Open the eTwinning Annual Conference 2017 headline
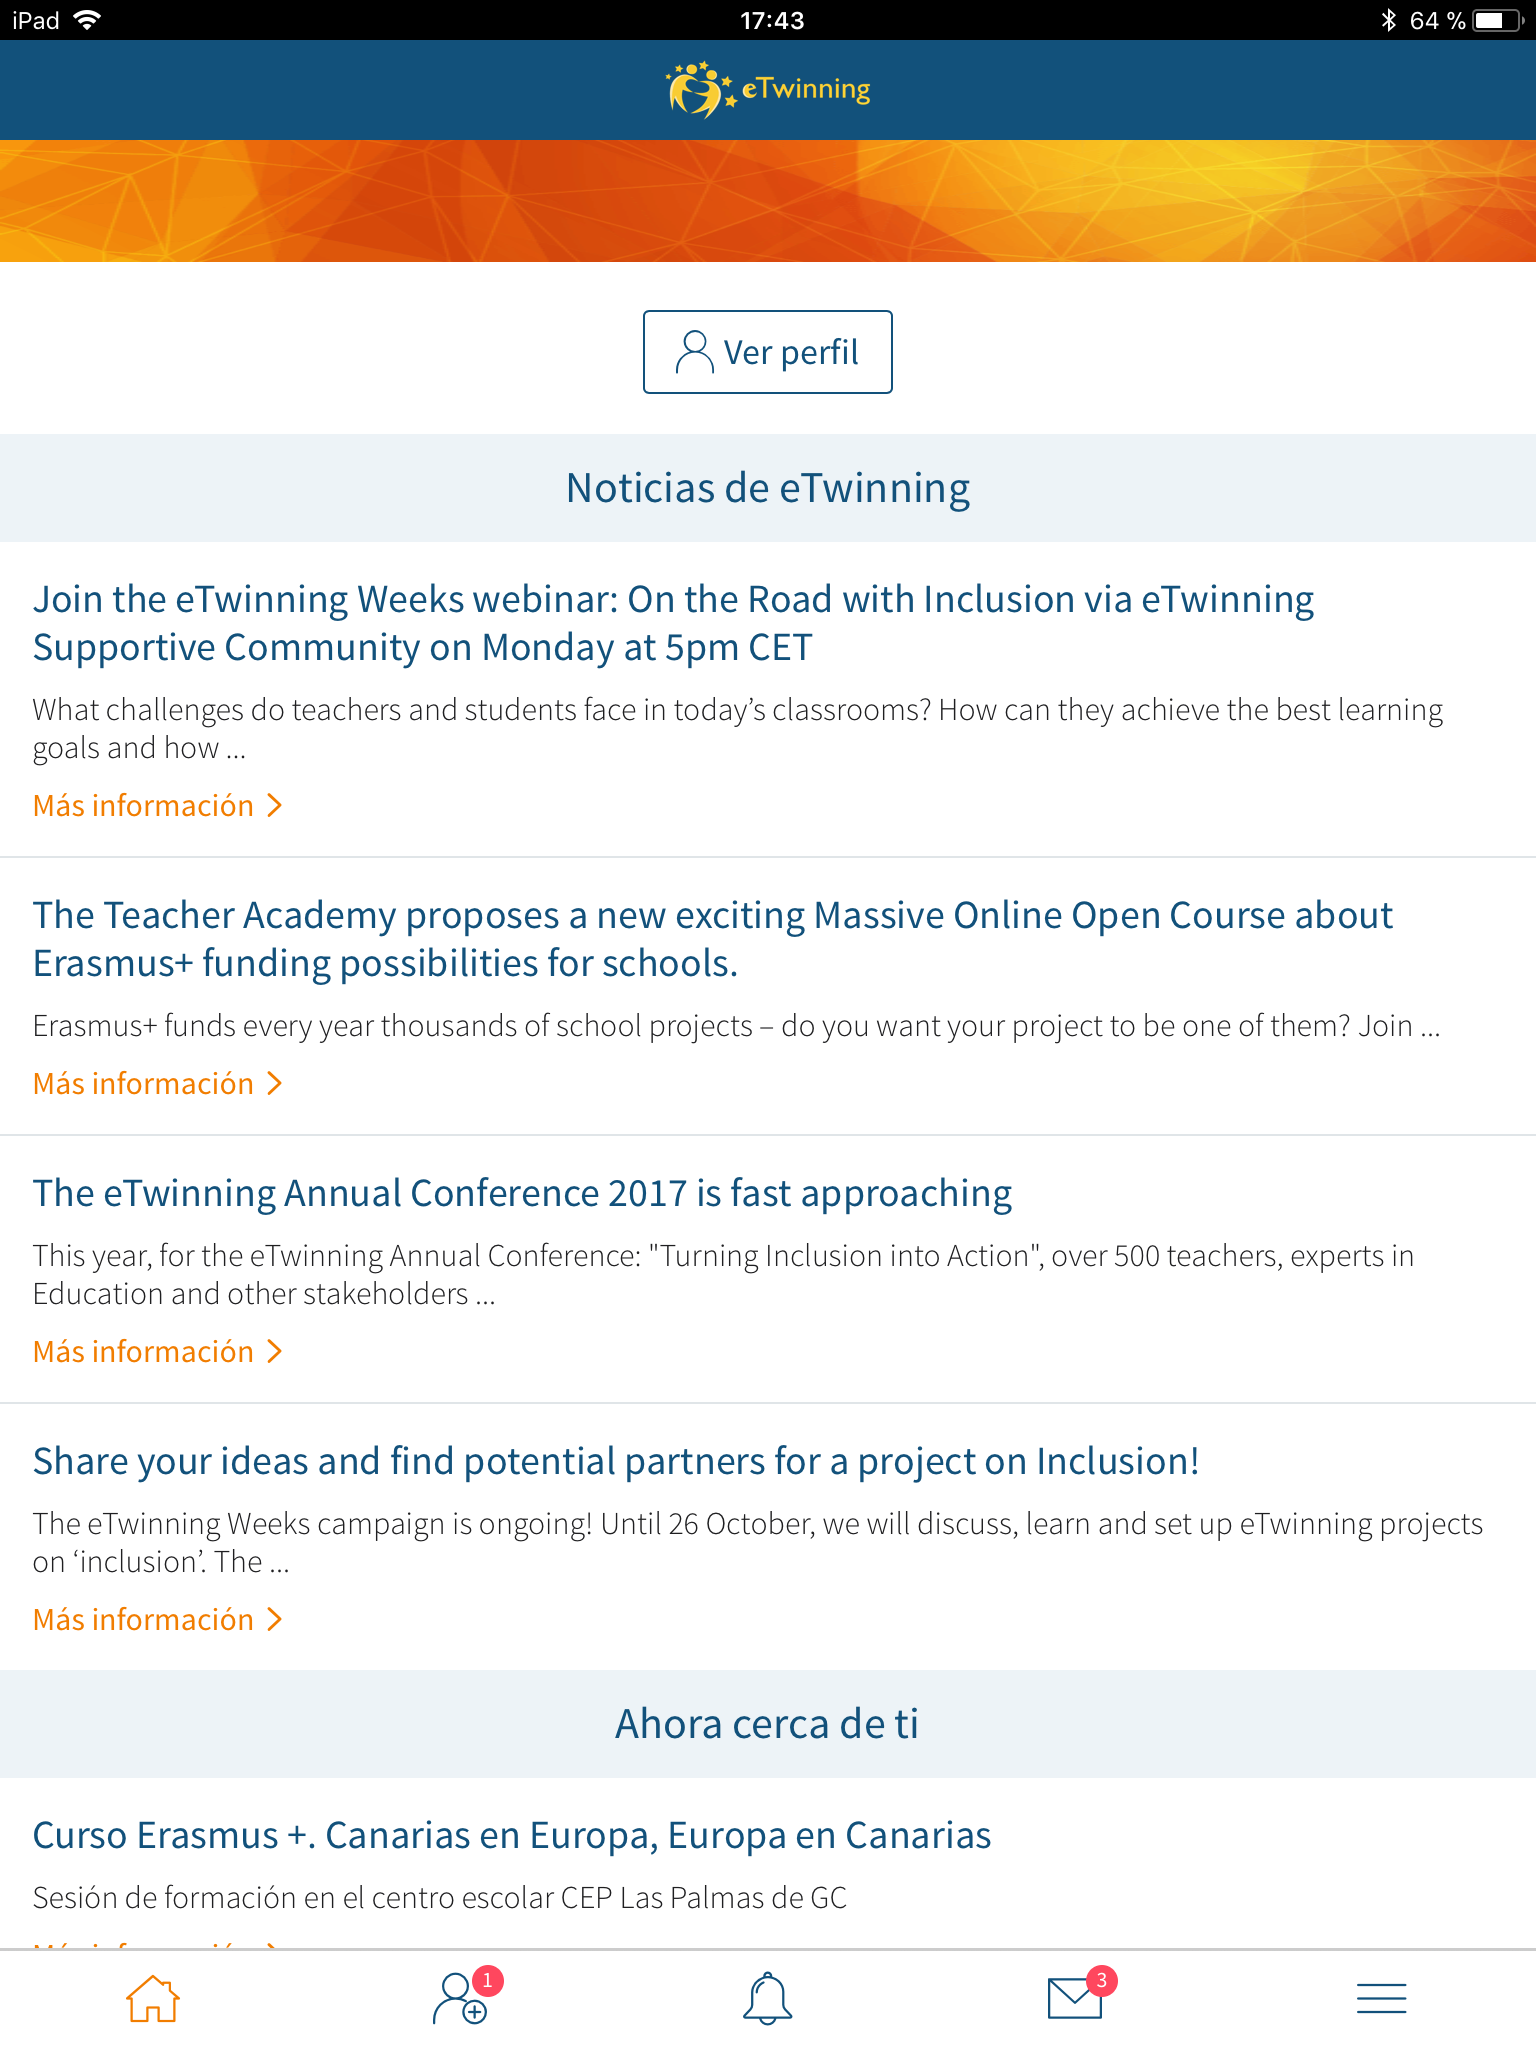The image size is (1536, 2048). (x=522, y=1194)
